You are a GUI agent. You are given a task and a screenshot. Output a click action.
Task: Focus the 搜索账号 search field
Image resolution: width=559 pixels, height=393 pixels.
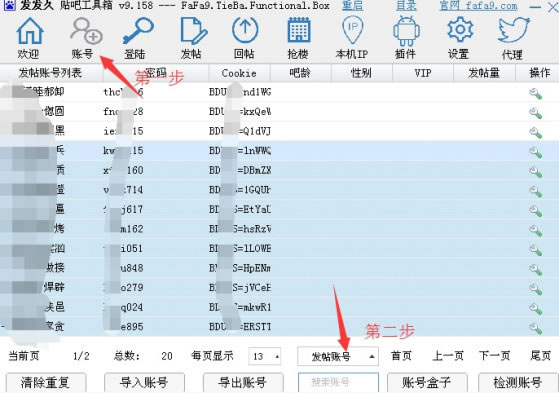tap(338, 382)
